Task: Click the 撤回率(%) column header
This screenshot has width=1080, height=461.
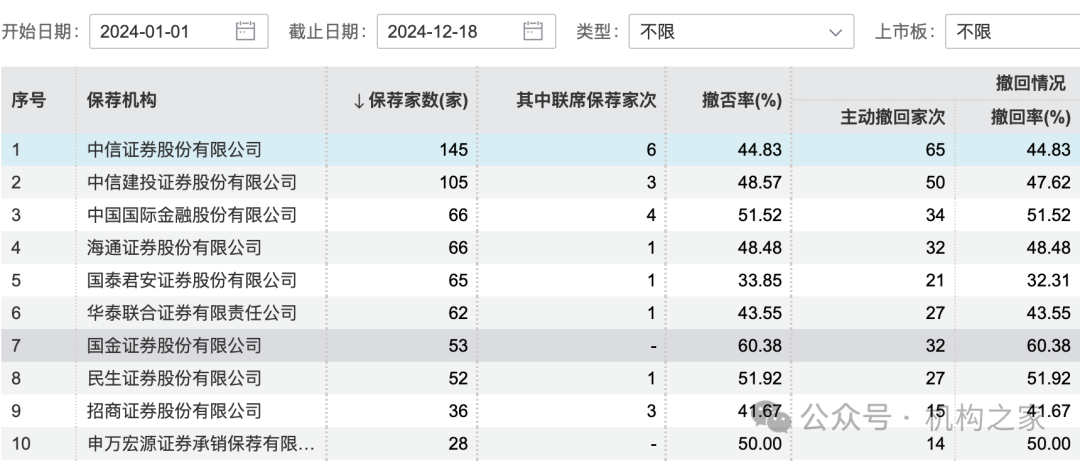Action: [1030, 118]
